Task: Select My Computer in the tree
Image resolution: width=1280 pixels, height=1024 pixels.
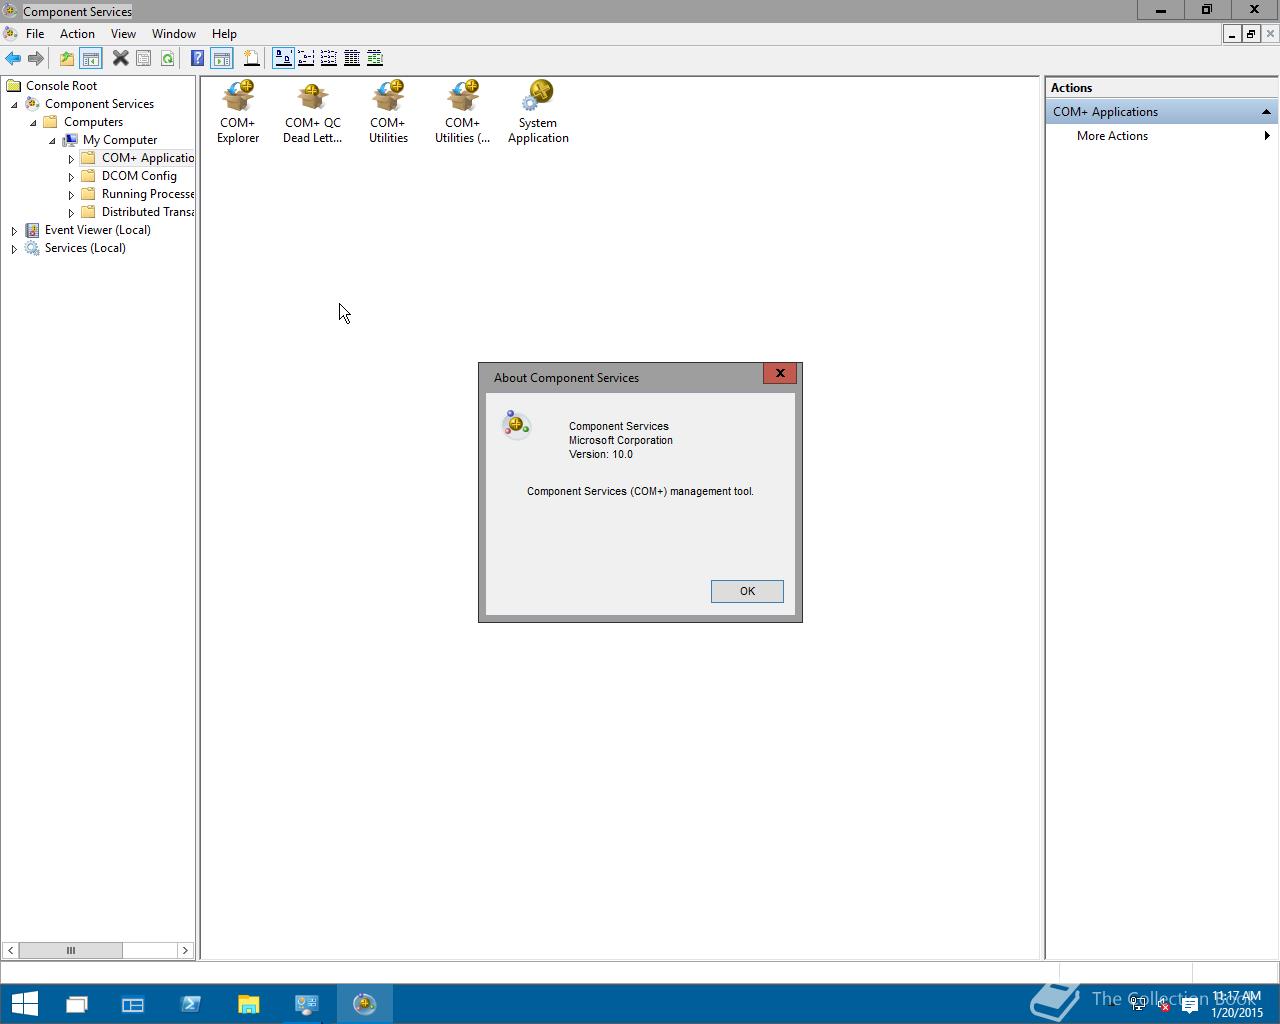Action: tap(120, 140)
